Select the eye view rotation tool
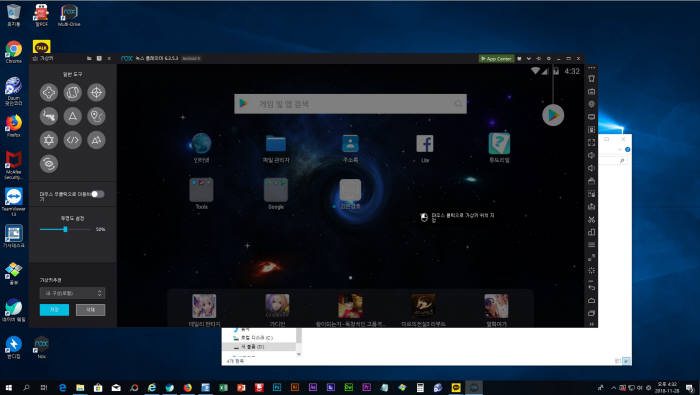The height and width of the screenshot is (395, 700). click(49, 164)
